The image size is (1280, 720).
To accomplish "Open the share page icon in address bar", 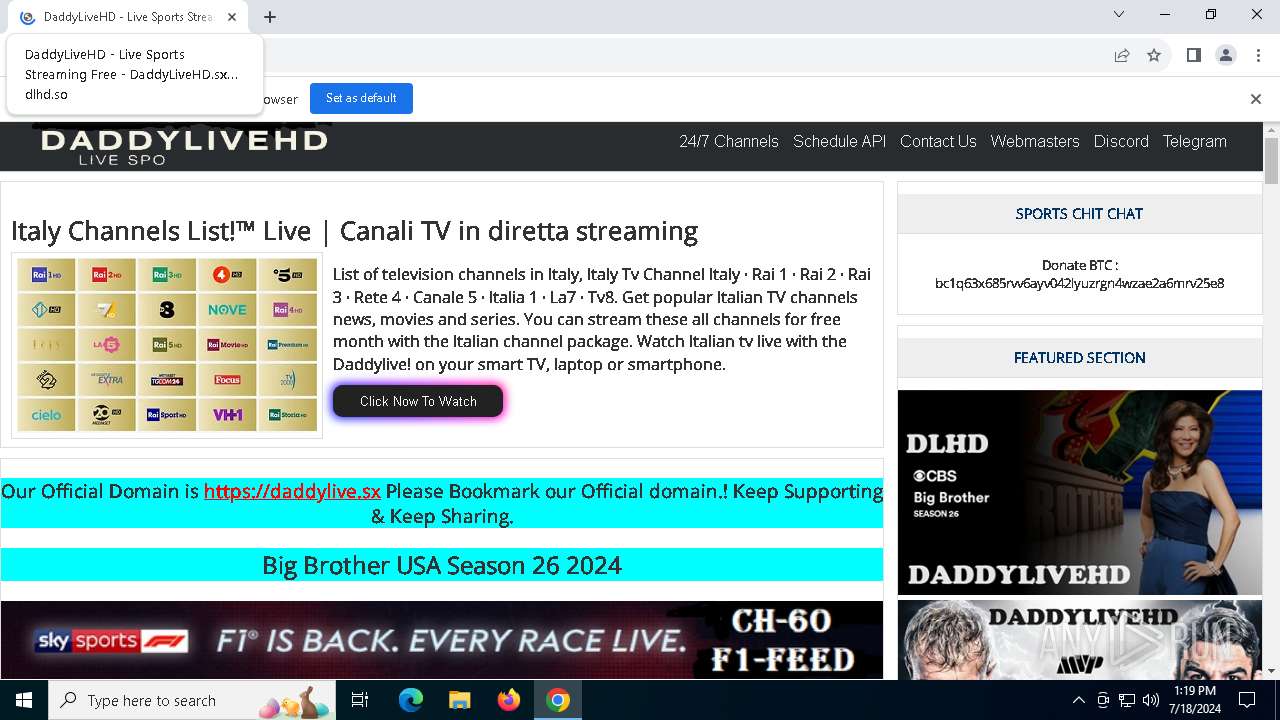I will 1122,55.
